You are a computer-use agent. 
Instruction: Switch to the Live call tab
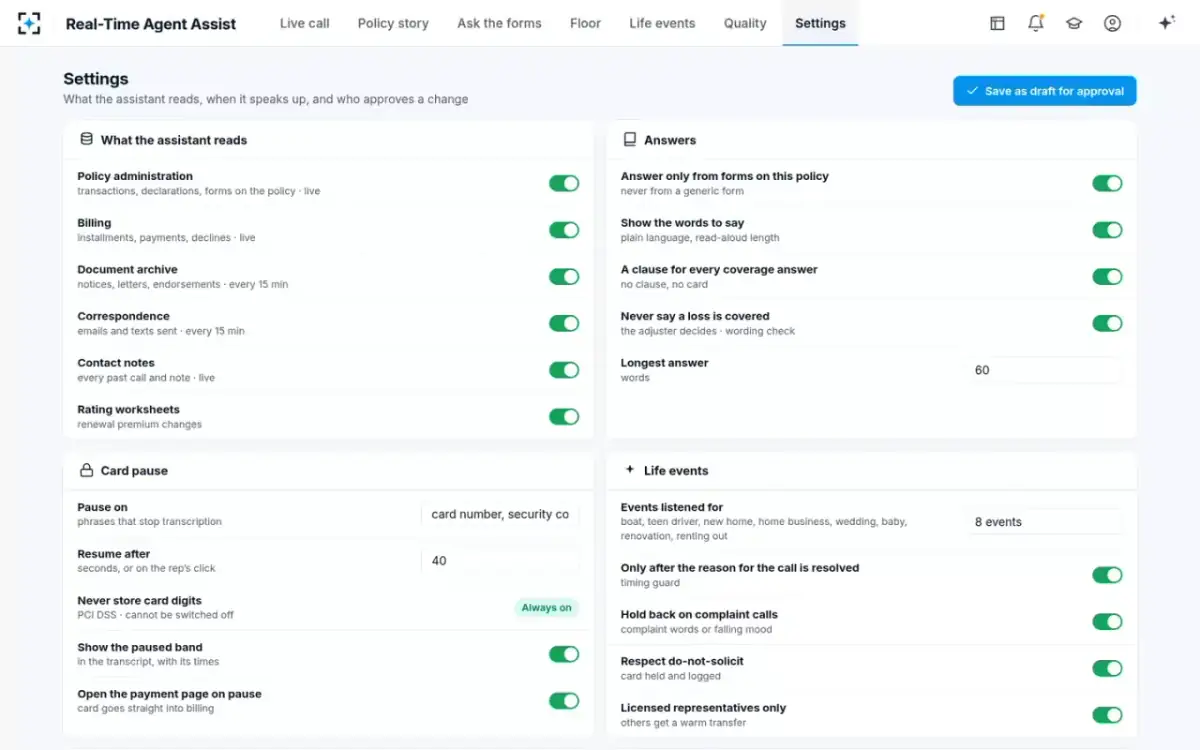305,23
